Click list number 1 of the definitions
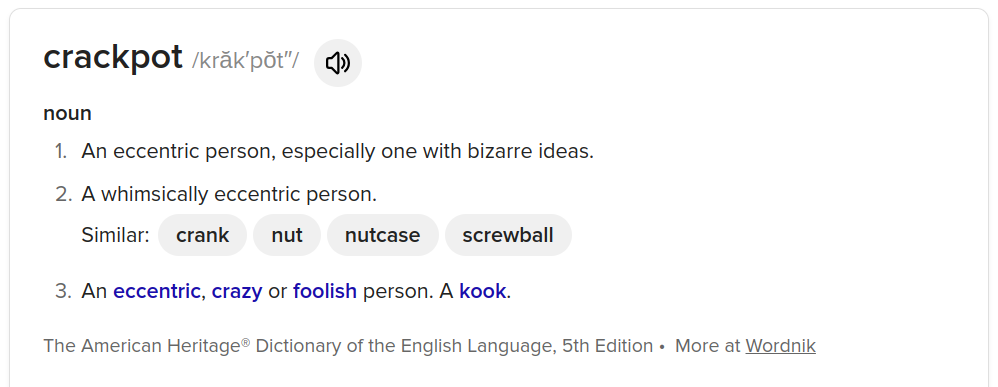Viewport: 998px width, 387px height. (x=61, y=151)
